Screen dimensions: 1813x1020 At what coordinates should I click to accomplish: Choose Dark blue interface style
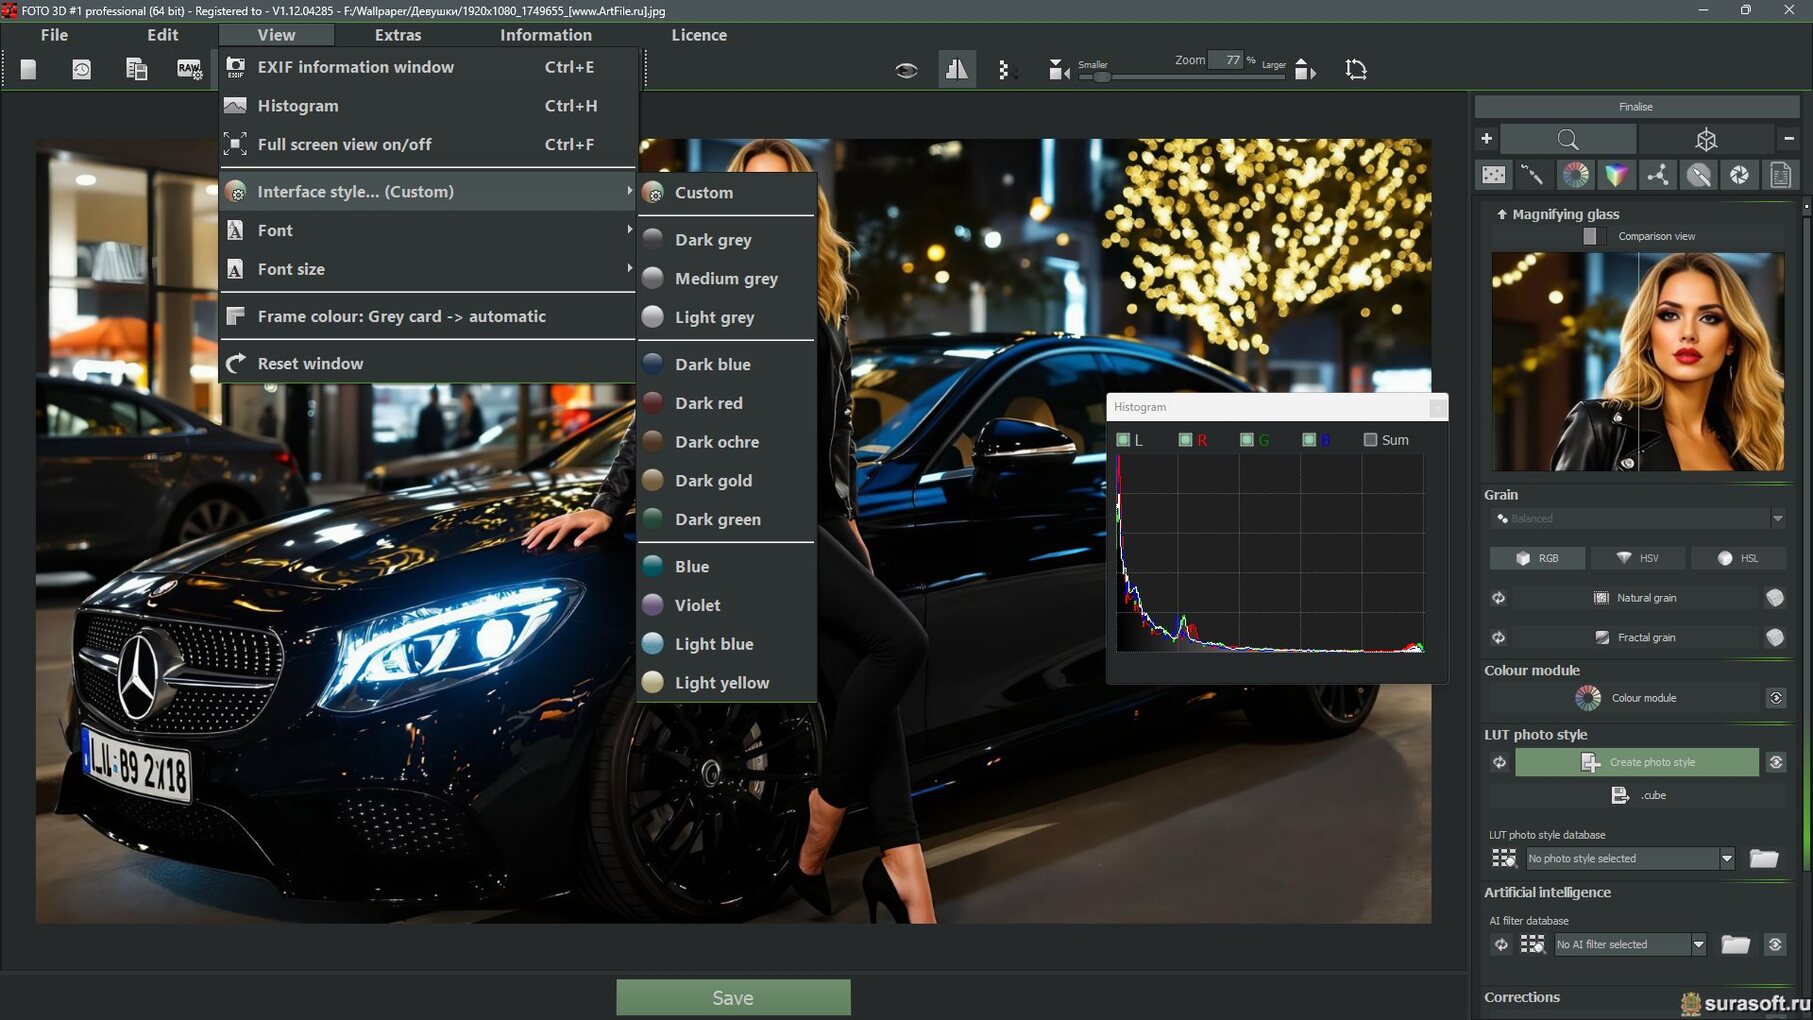pyautogui.click(x=712, y=365)
